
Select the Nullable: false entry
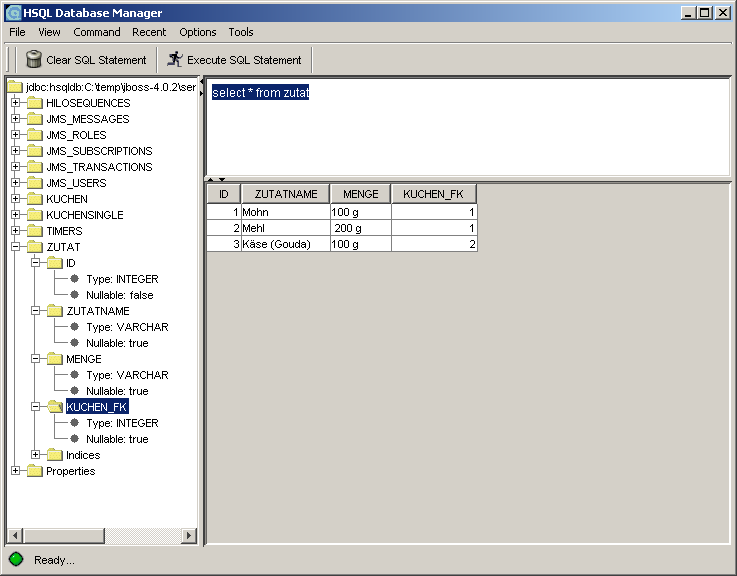click(119, 295)
